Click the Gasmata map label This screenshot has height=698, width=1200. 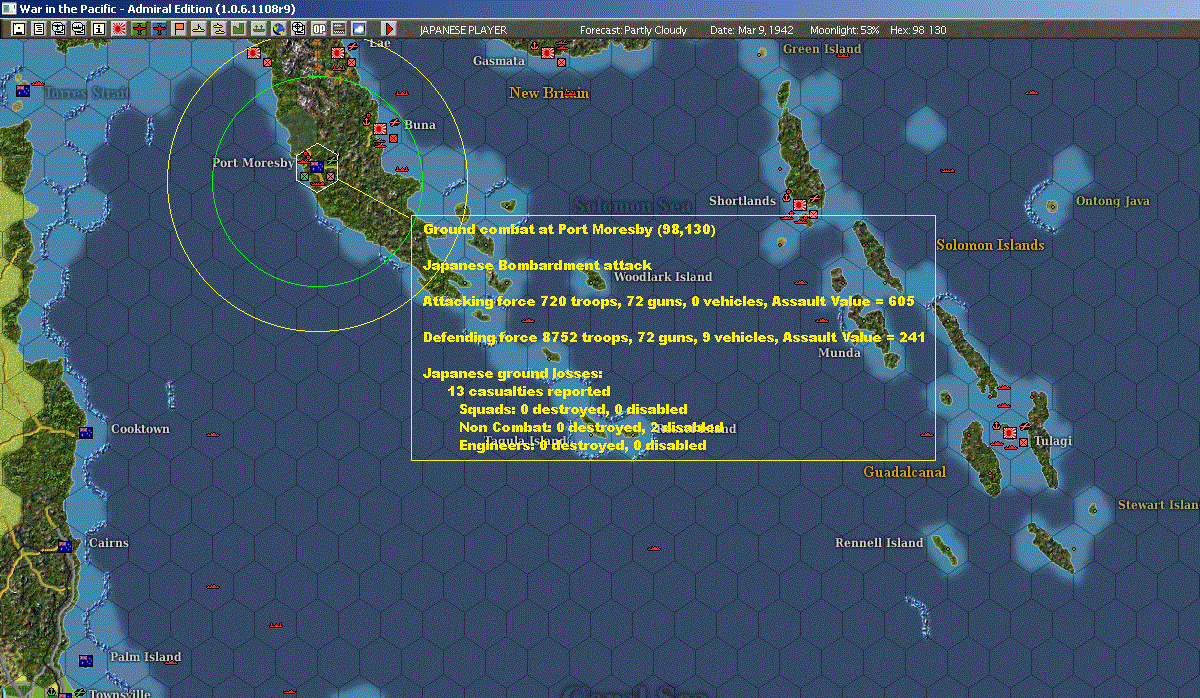point(499,61)
